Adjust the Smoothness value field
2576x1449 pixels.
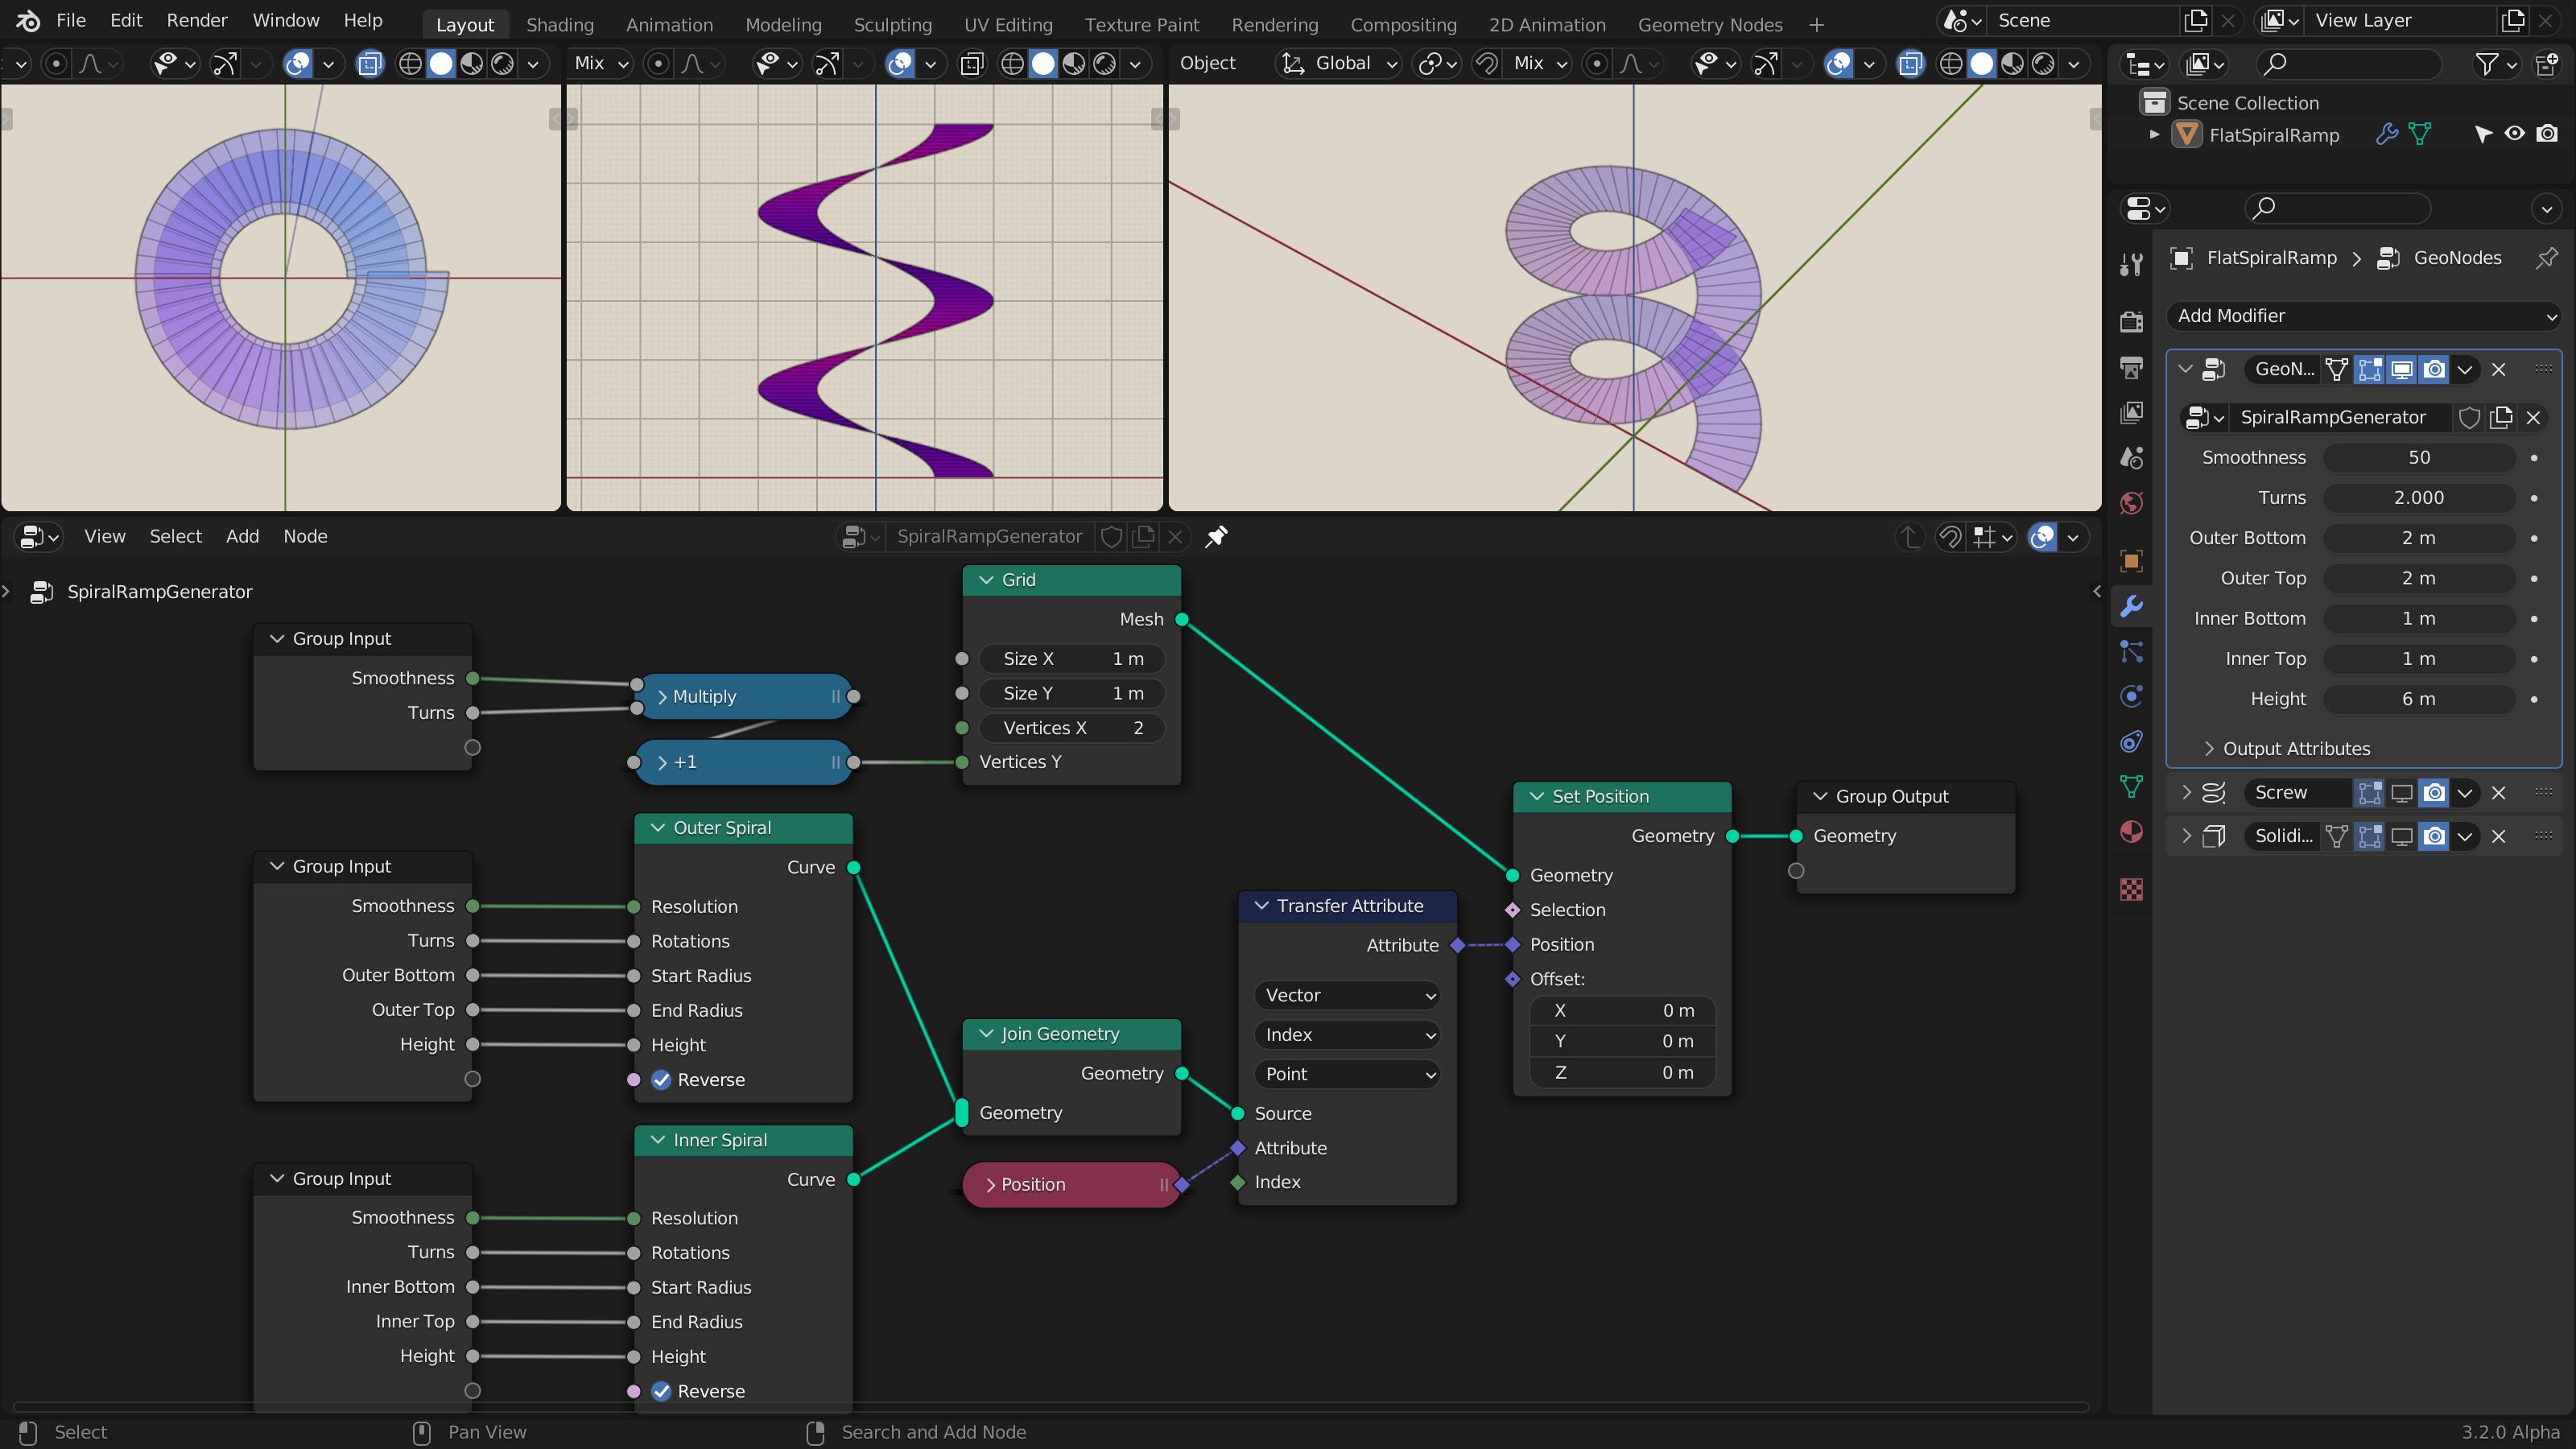[2418, 458]
